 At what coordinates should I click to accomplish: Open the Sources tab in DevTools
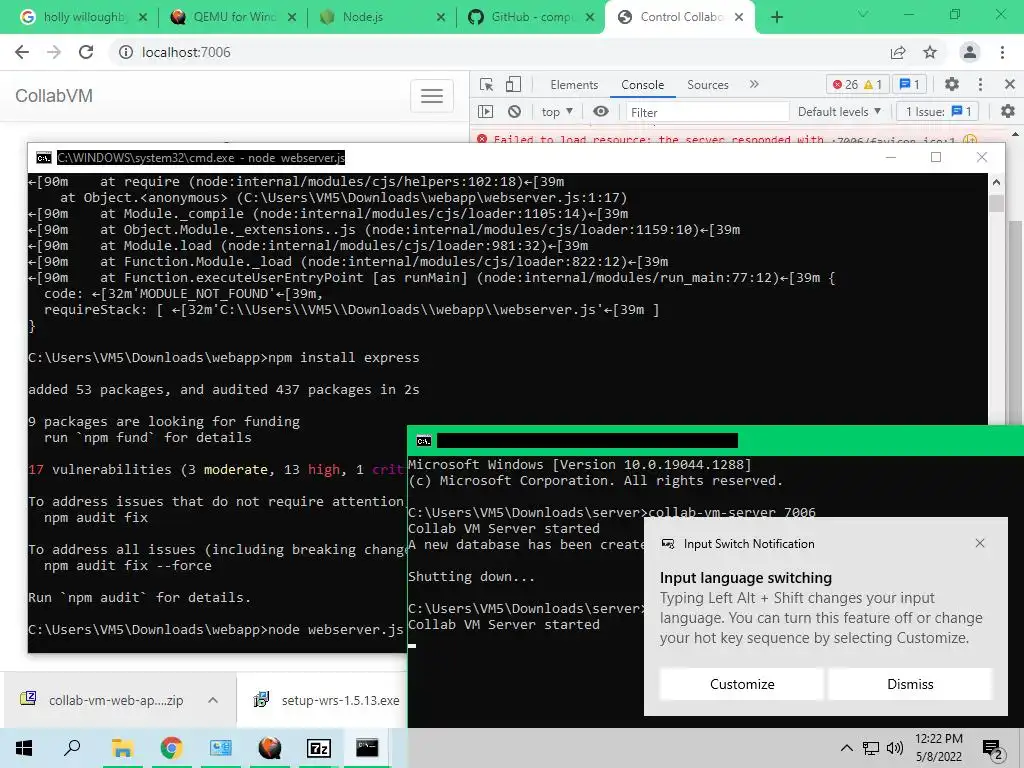707,84
